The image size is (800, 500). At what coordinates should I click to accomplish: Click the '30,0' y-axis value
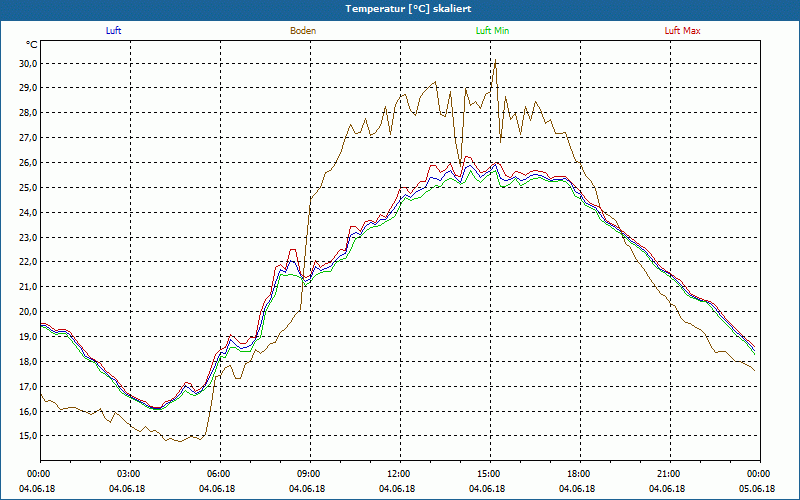(28, 64)
